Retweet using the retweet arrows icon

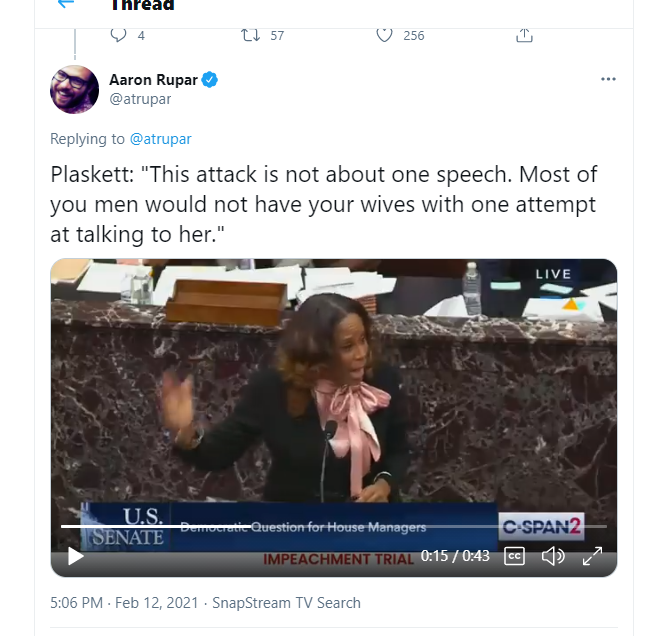[x=250, y=35]
